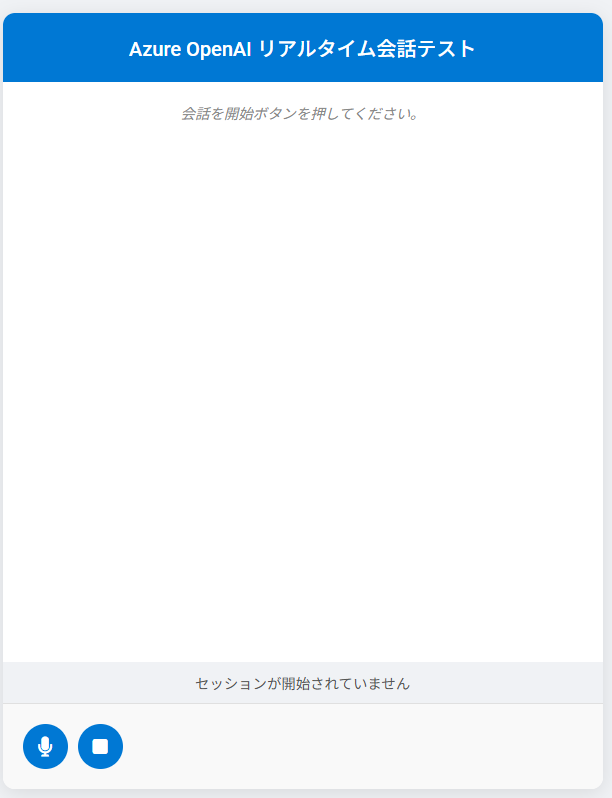
Task: Toggle microphone input on
Action: click(45, 746)
